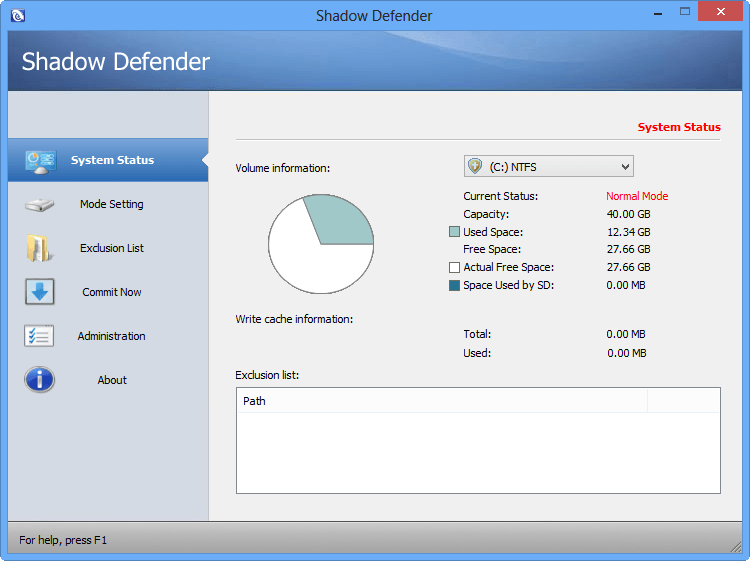Click the red System Status heading
This screenshot has width=750, height=561.
(679, 127)
